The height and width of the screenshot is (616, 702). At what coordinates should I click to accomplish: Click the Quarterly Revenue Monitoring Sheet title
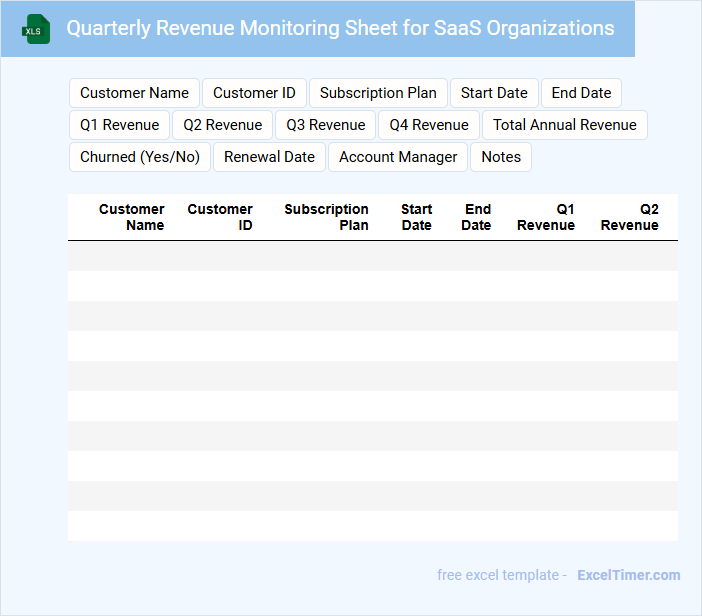[340, 28]
